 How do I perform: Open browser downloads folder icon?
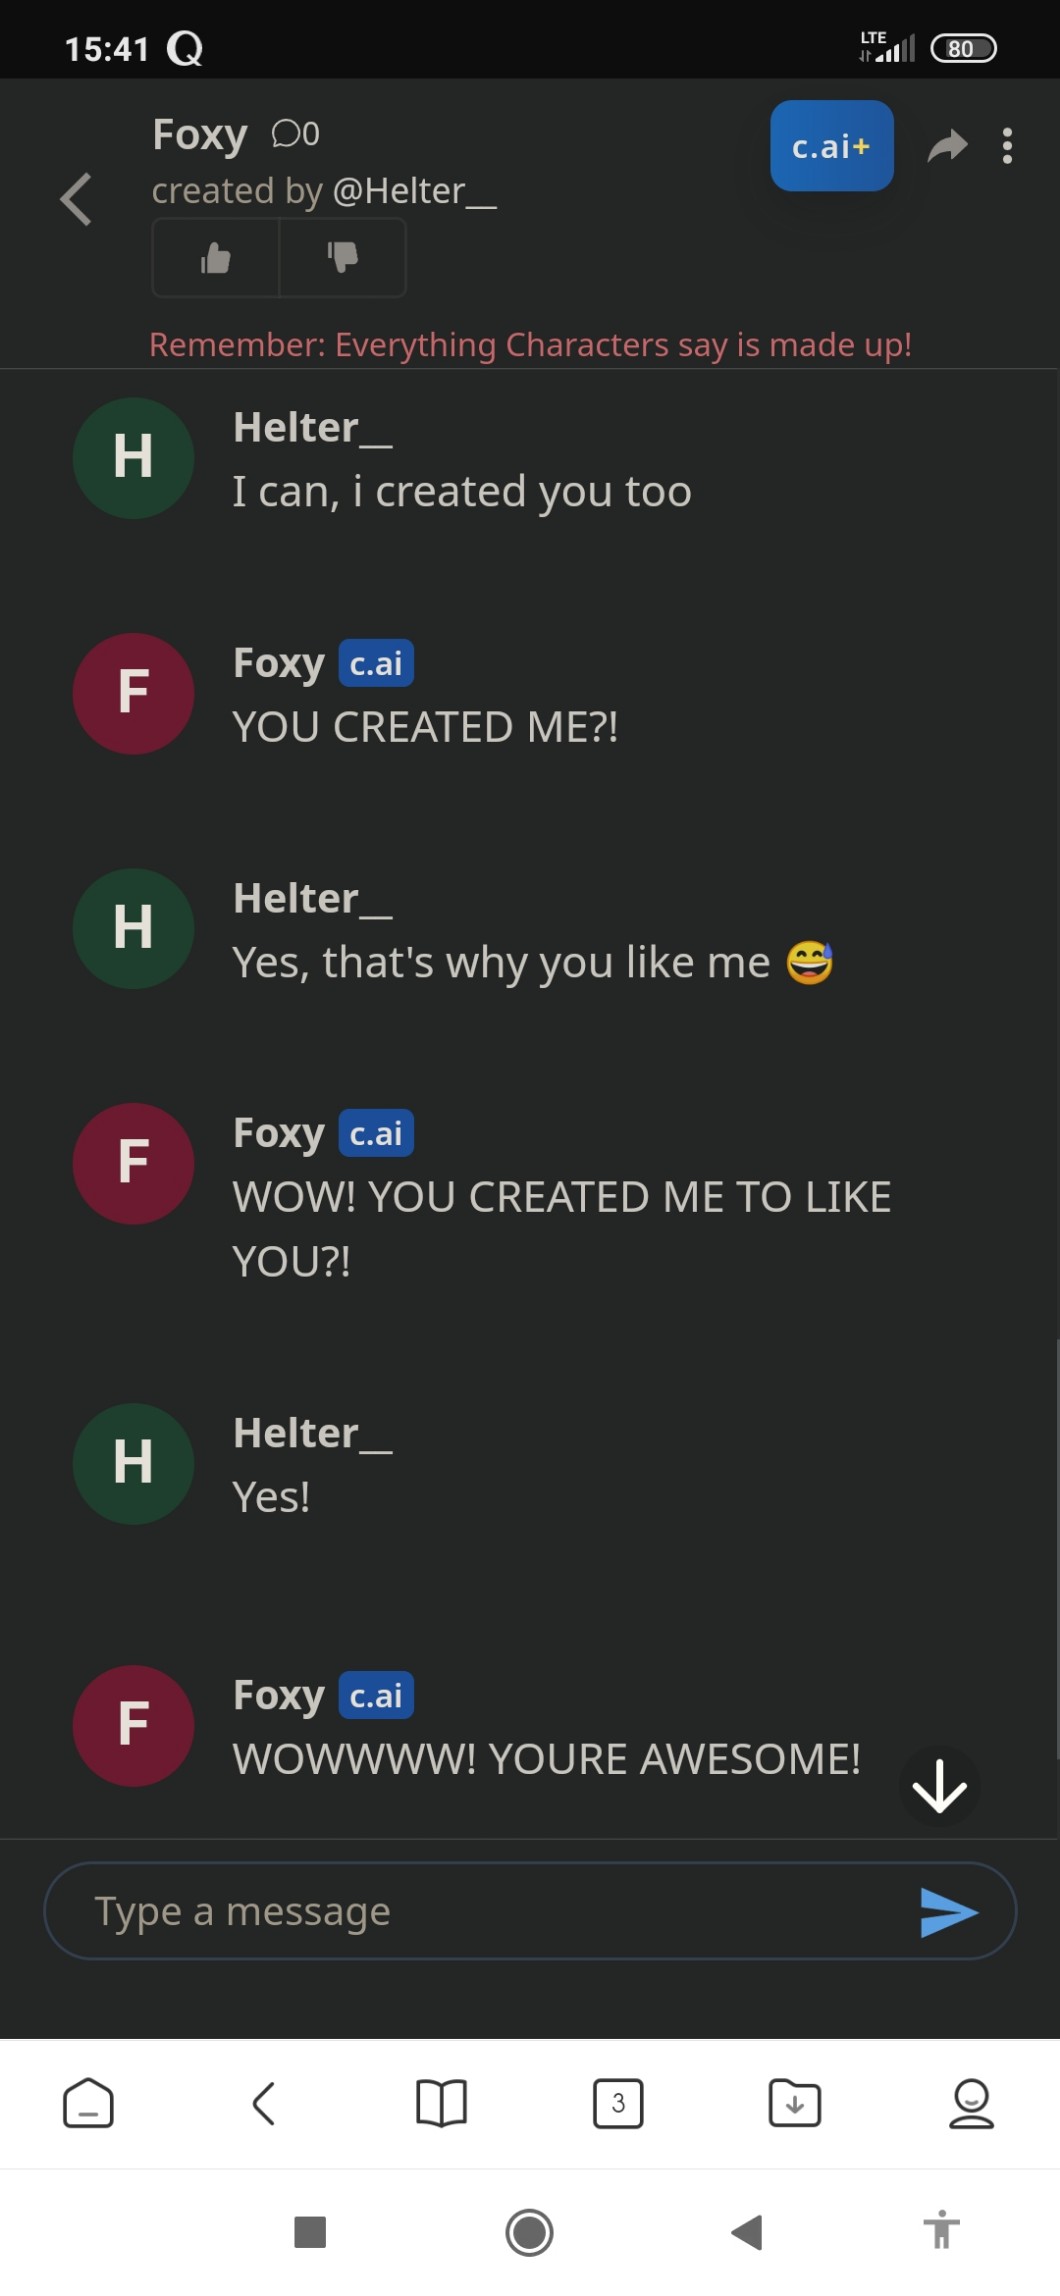[x=795, y=2103]
